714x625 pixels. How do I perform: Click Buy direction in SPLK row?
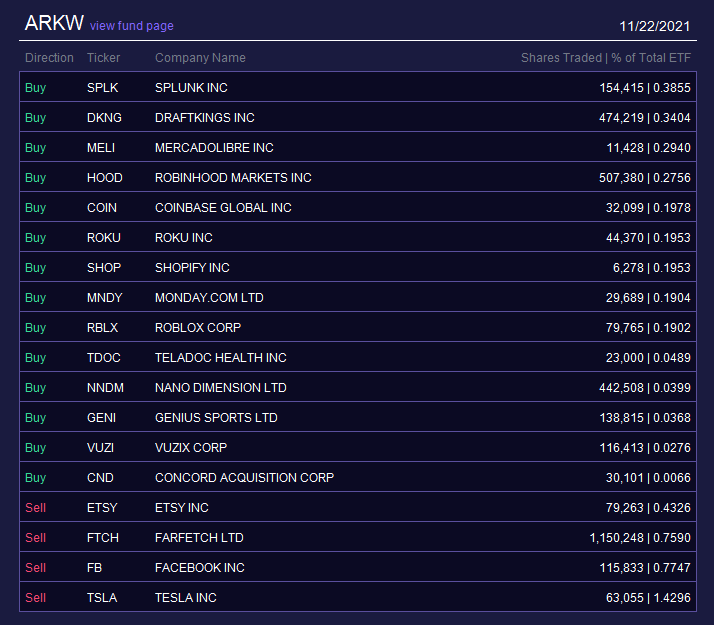click(36, 87)
